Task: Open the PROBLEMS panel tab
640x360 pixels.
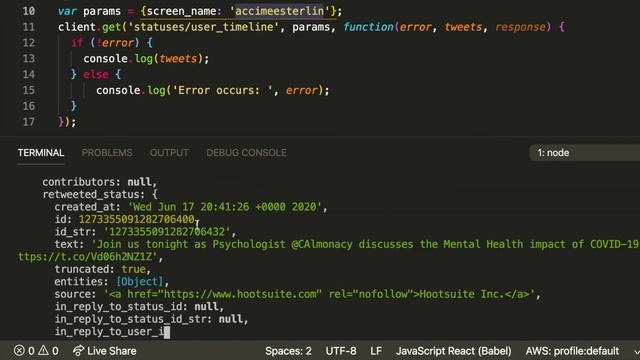Action: (107, 153)
